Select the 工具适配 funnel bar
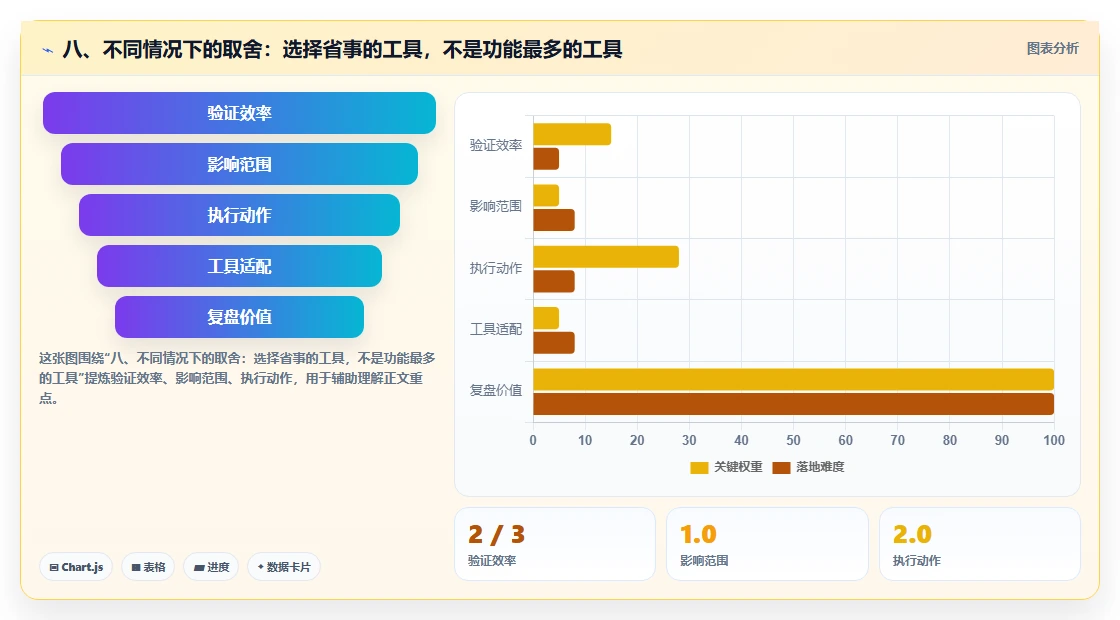The height and width of the screenshot is (620, 1120). [x=239, y=266]
